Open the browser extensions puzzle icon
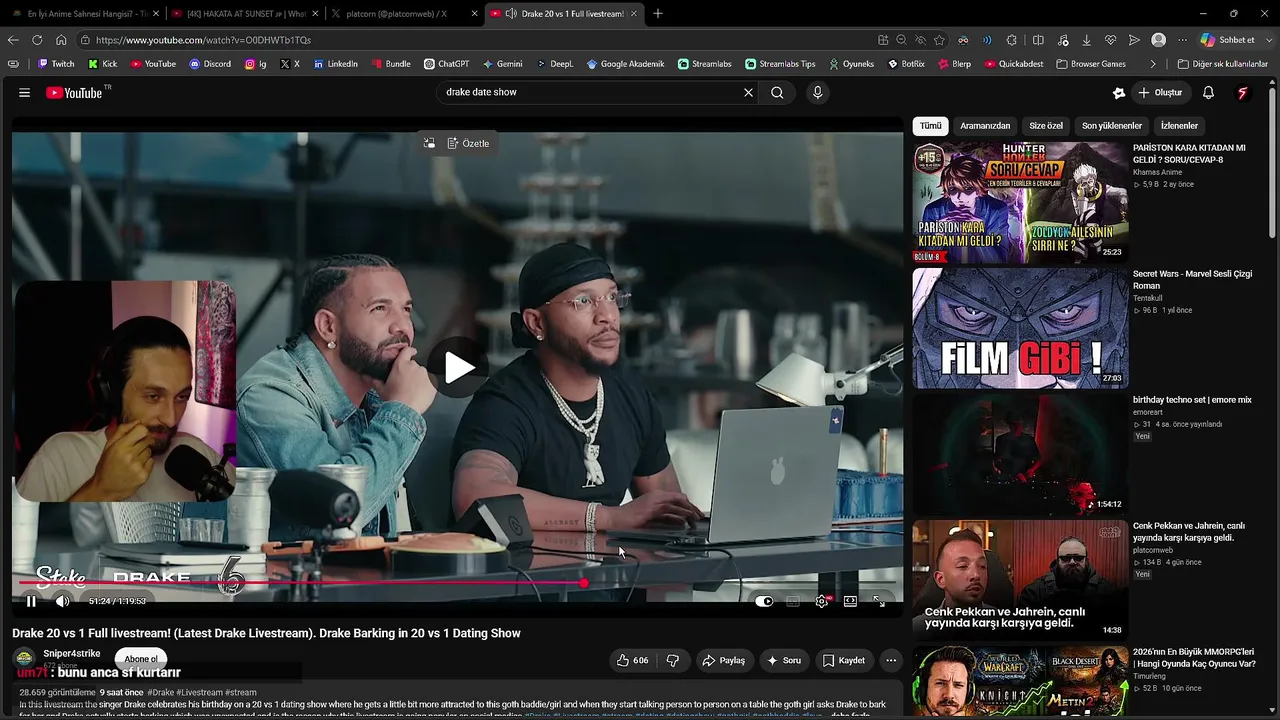 (1012, 40)
